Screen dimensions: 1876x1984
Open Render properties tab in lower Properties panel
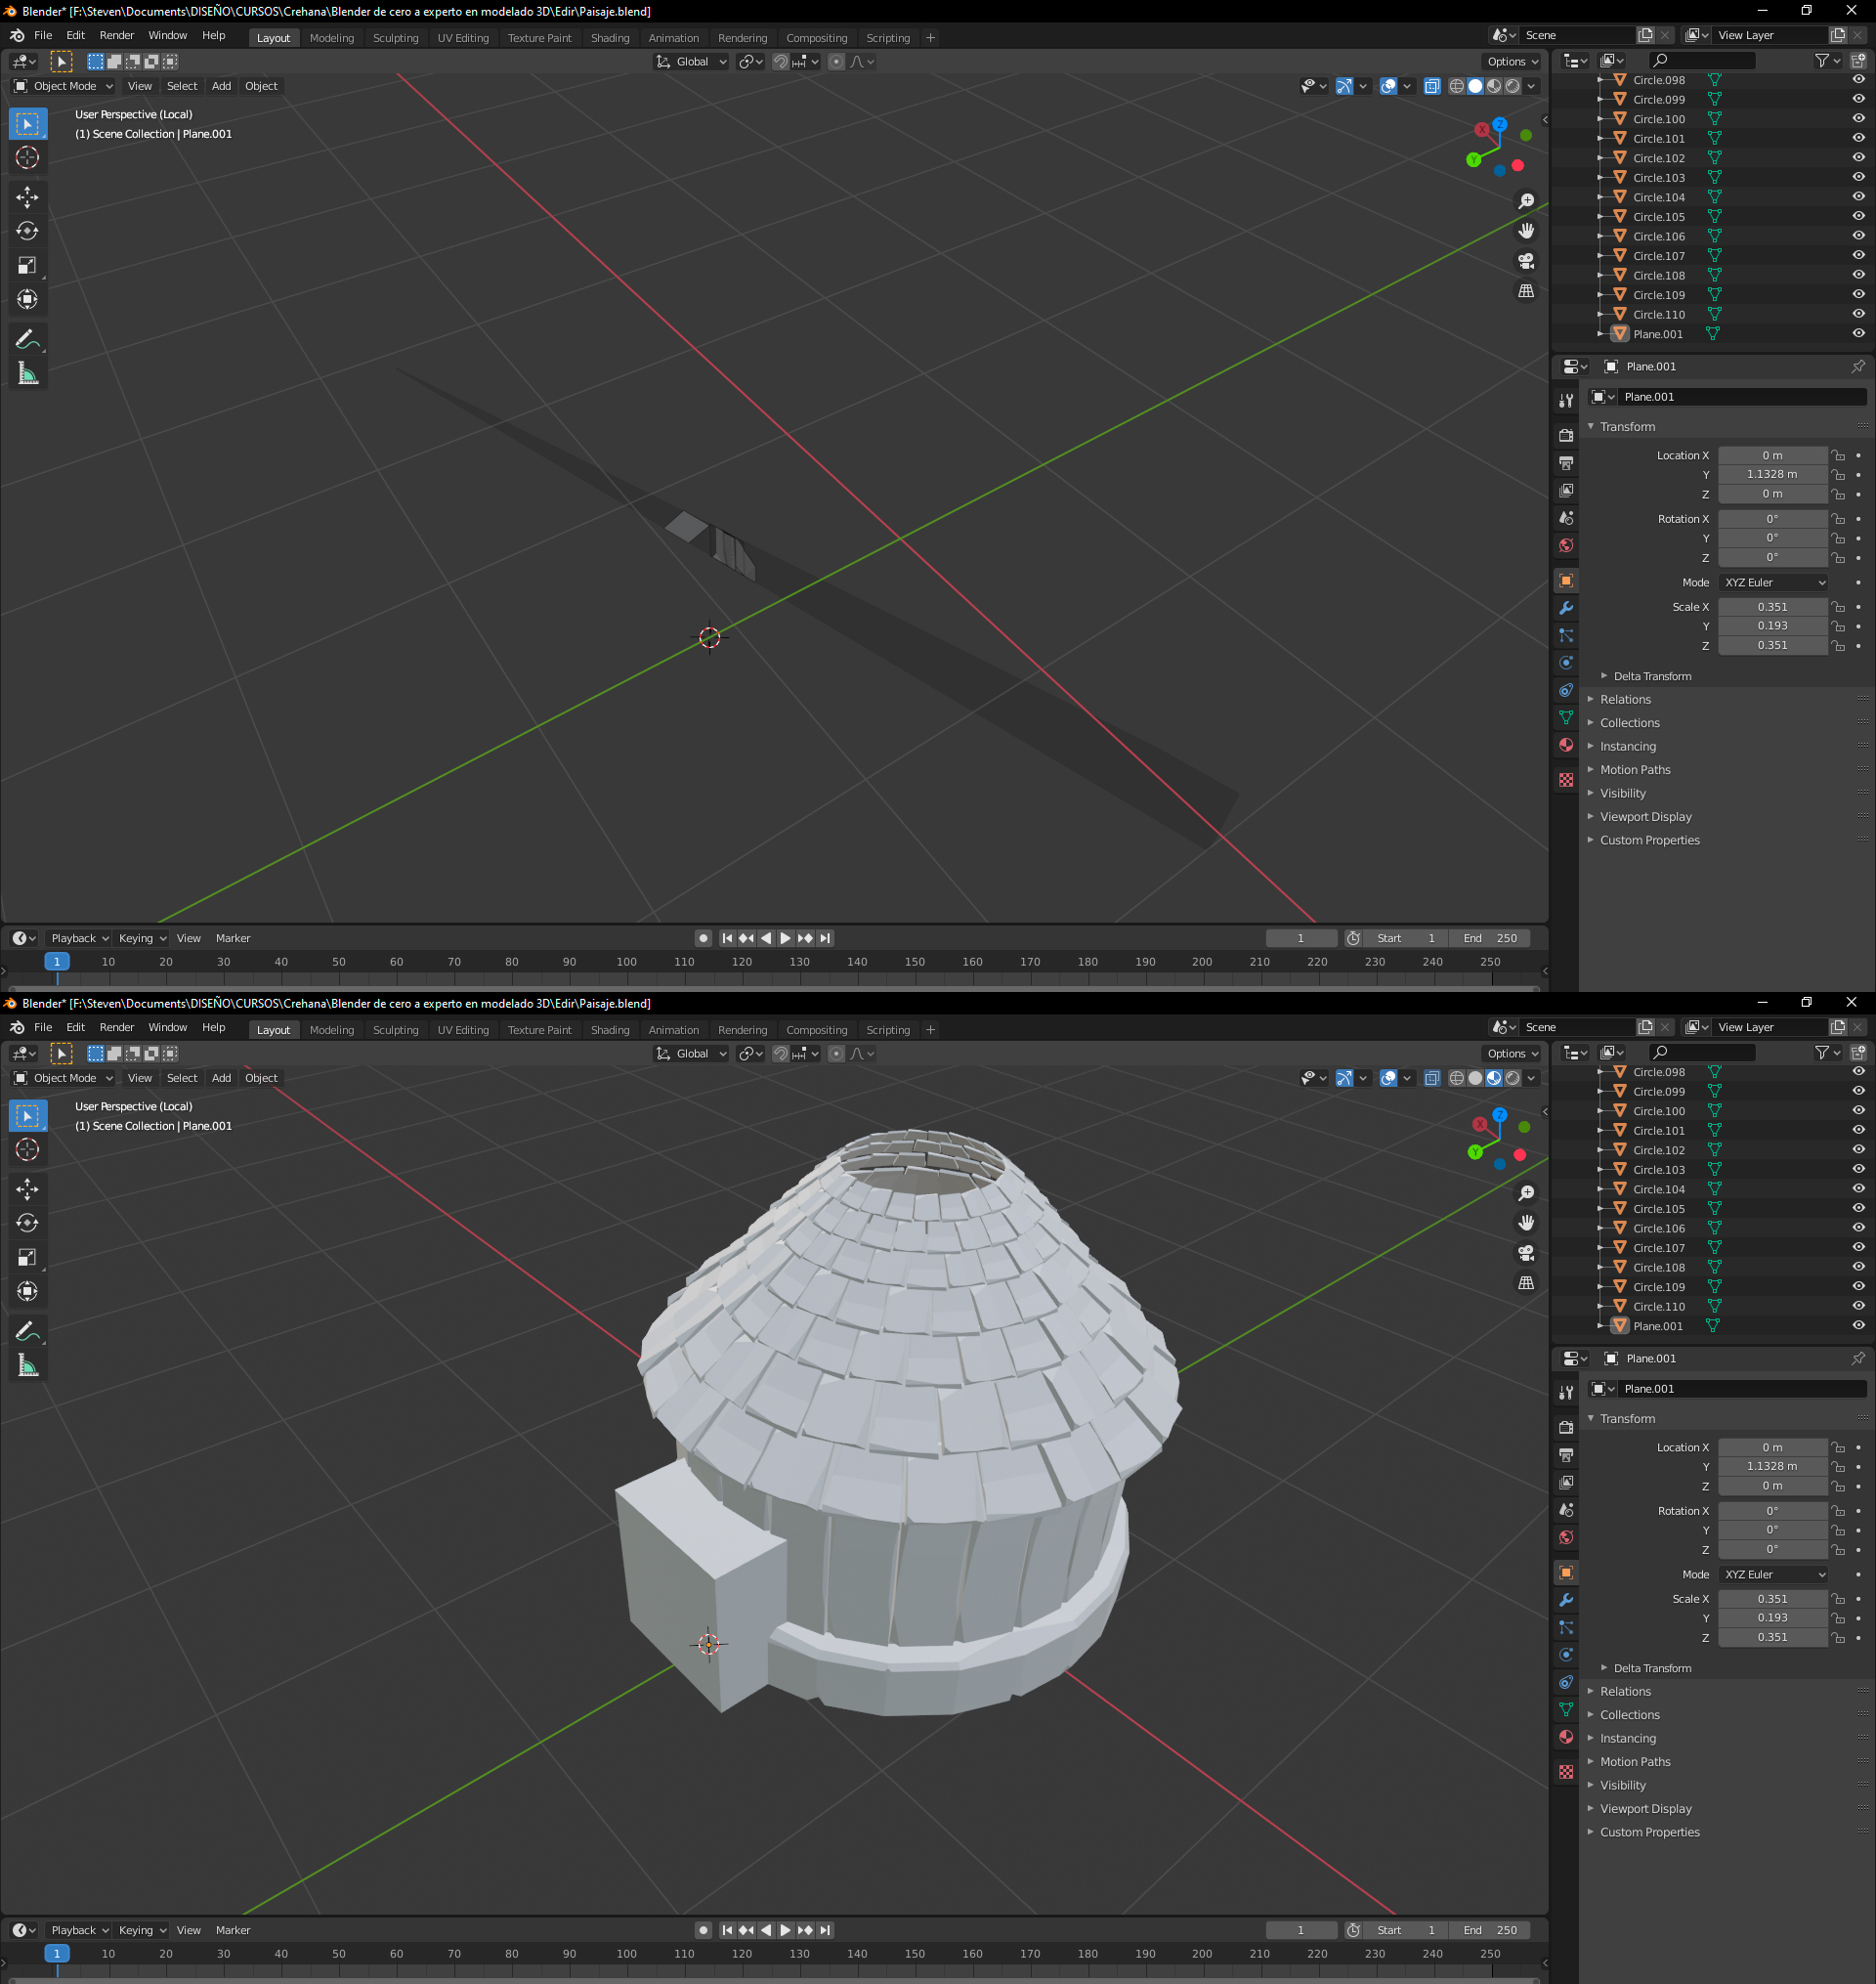coord(1566,1427)
